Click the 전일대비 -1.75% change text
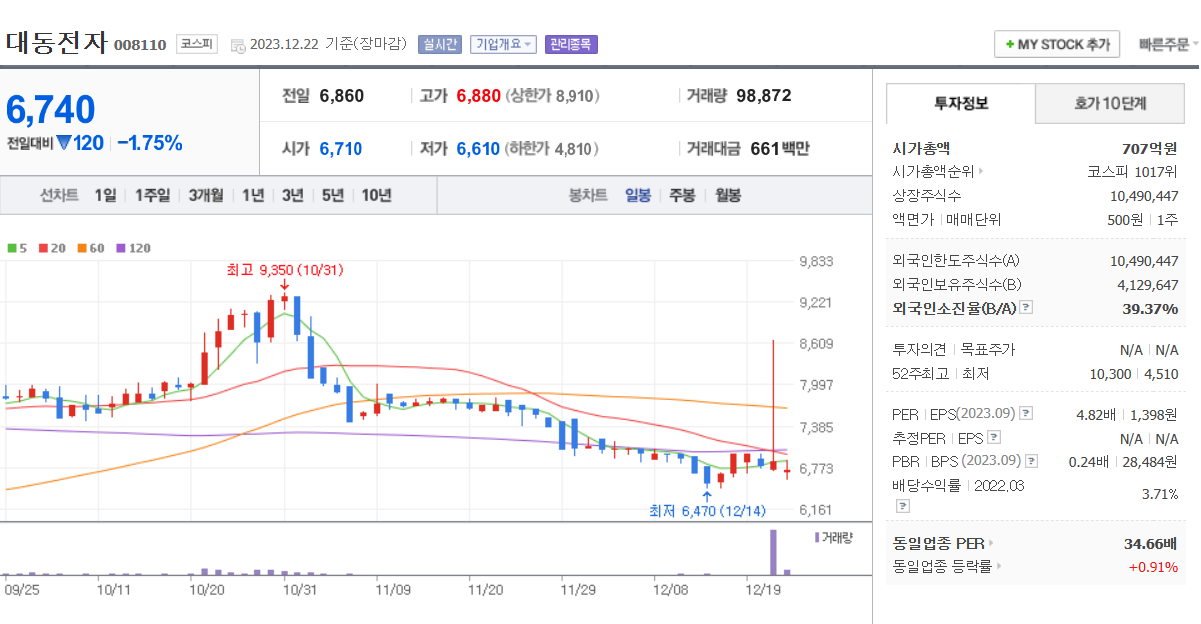This screenshot has height=624, width=1201. [150, 143]
